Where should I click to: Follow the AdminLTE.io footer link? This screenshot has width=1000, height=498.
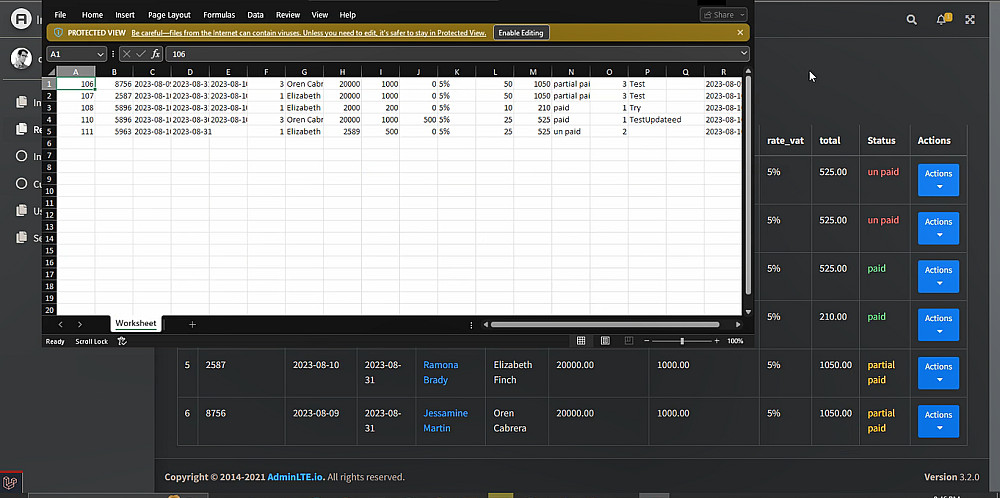(x=296, y=477)
